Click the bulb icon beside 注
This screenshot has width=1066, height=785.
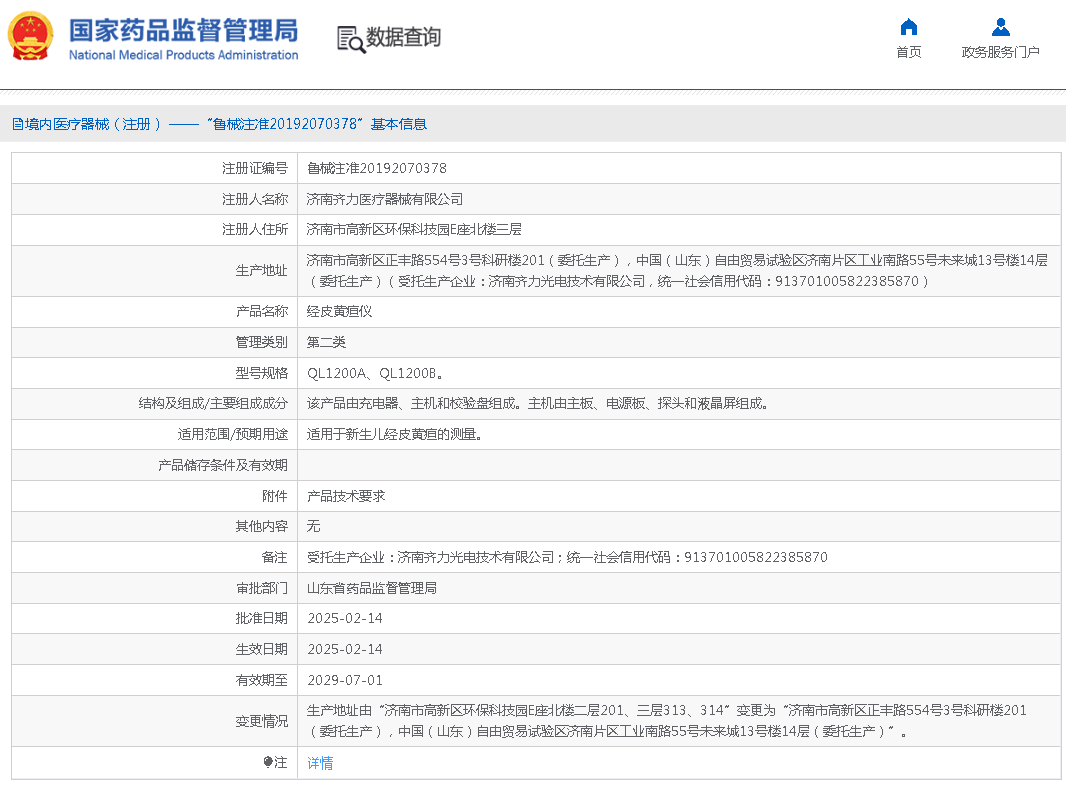[x=268, y=763]
